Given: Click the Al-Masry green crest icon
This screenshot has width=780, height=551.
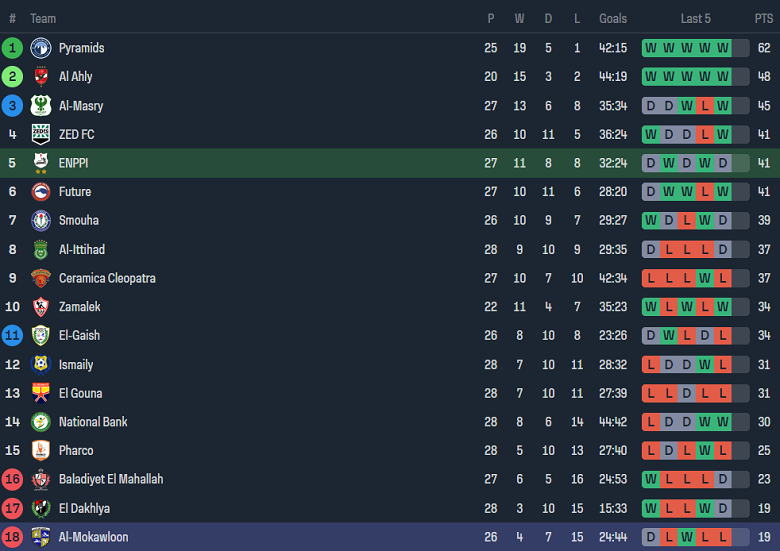Looking at the screenshot, I should (41, 106).
